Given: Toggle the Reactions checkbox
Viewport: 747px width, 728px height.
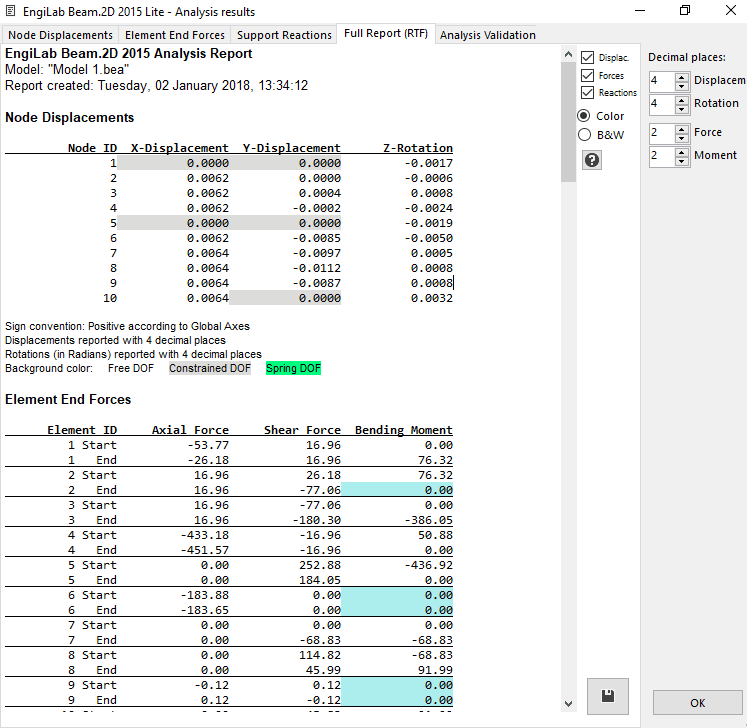Looking at the screenshot, I should pos(587,92).
